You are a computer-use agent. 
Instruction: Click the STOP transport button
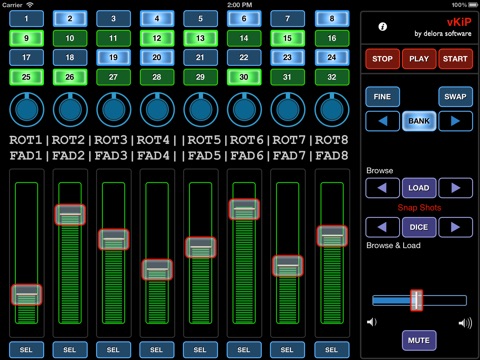pos(382,59)
